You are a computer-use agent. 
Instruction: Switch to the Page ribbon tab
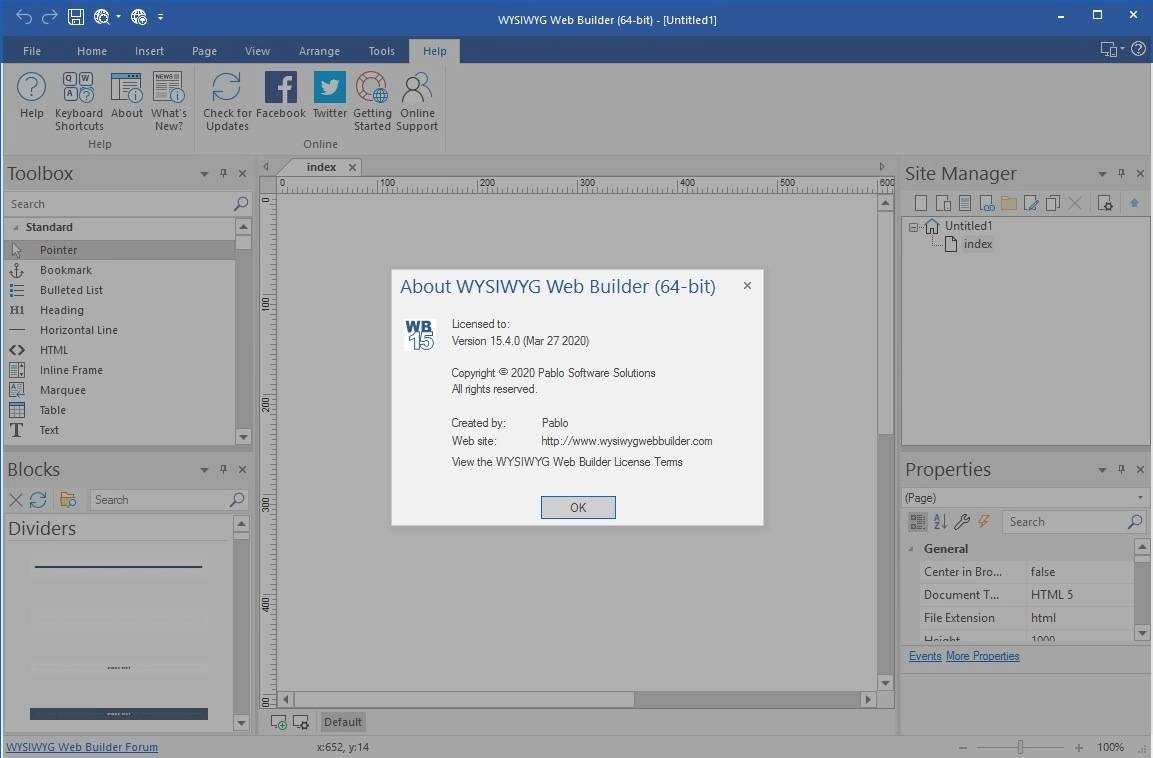[x=204, y=51]
